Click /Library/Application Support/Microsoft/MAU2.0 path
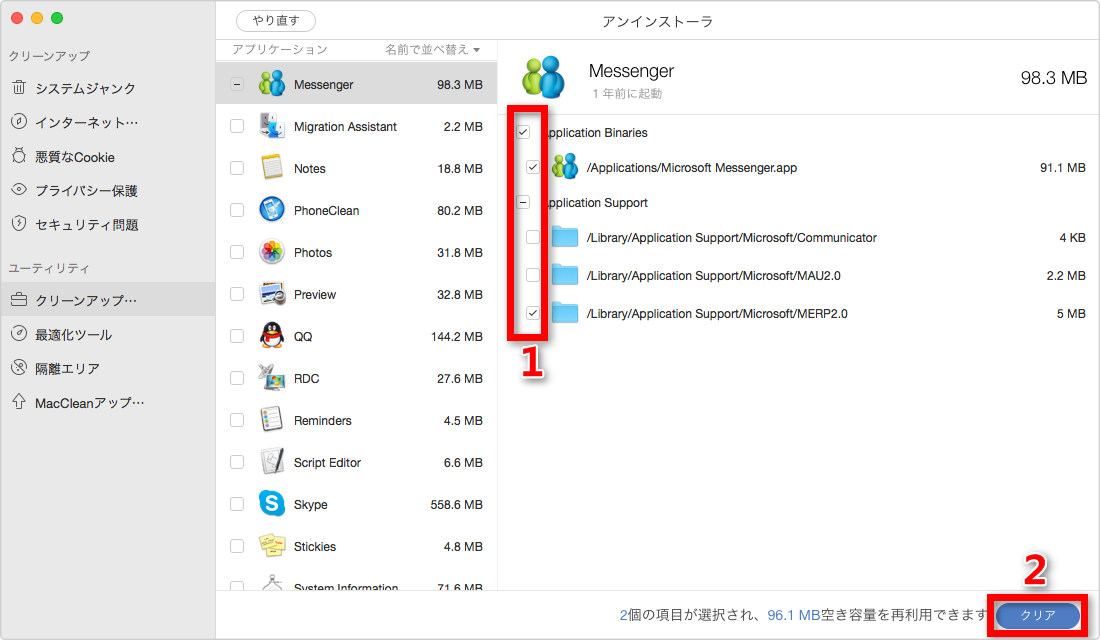 pyautogui.click(x=713, y=275)
